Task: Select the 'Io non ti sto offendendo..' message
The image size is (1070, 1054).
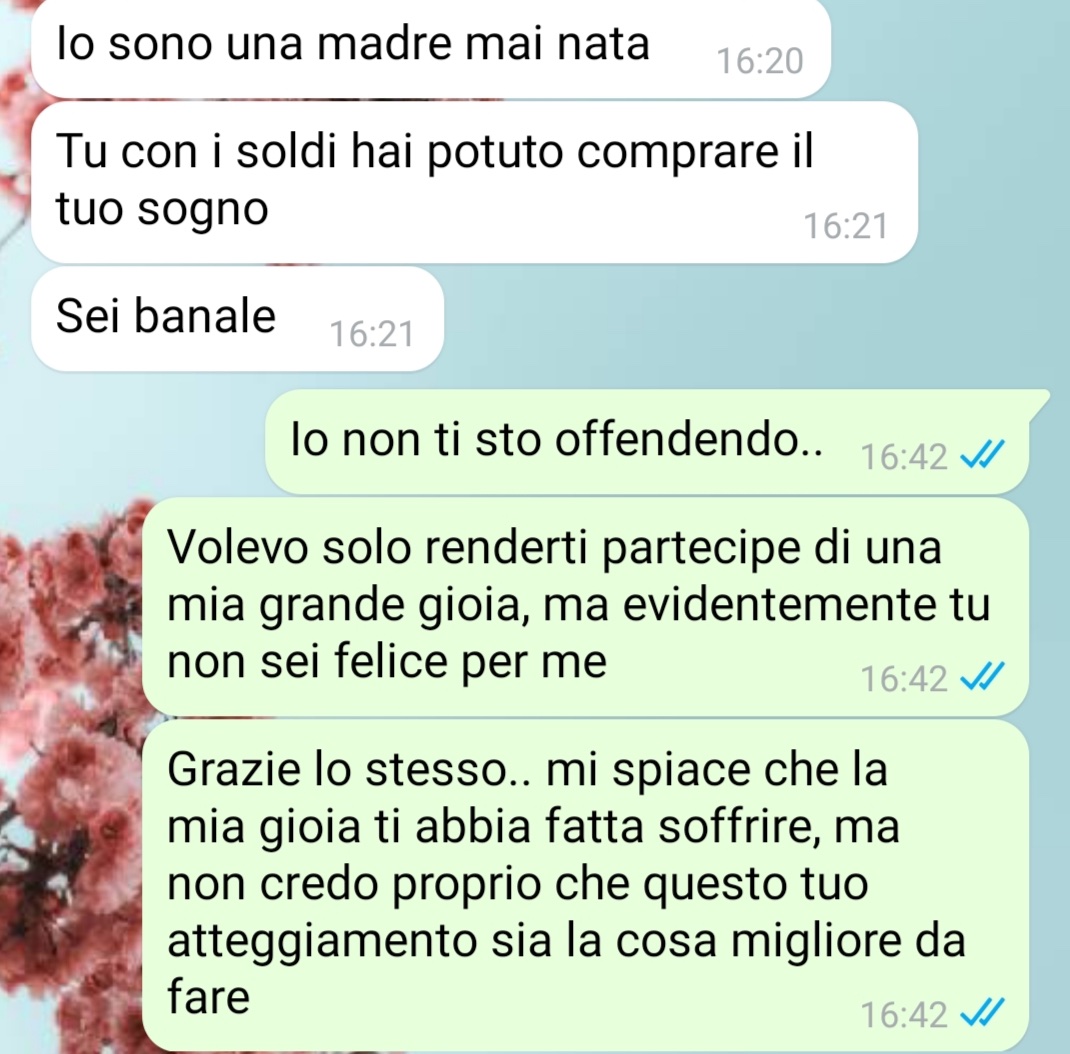Action: click(647, 441)
